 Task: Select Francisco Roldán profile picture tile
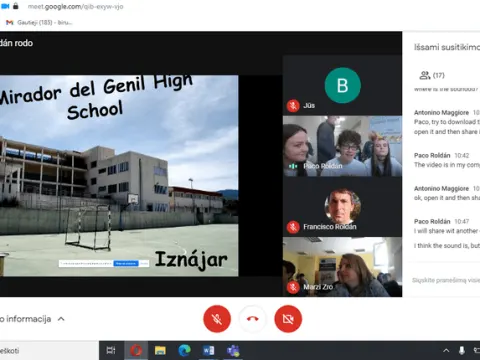(x=342, y=207)
